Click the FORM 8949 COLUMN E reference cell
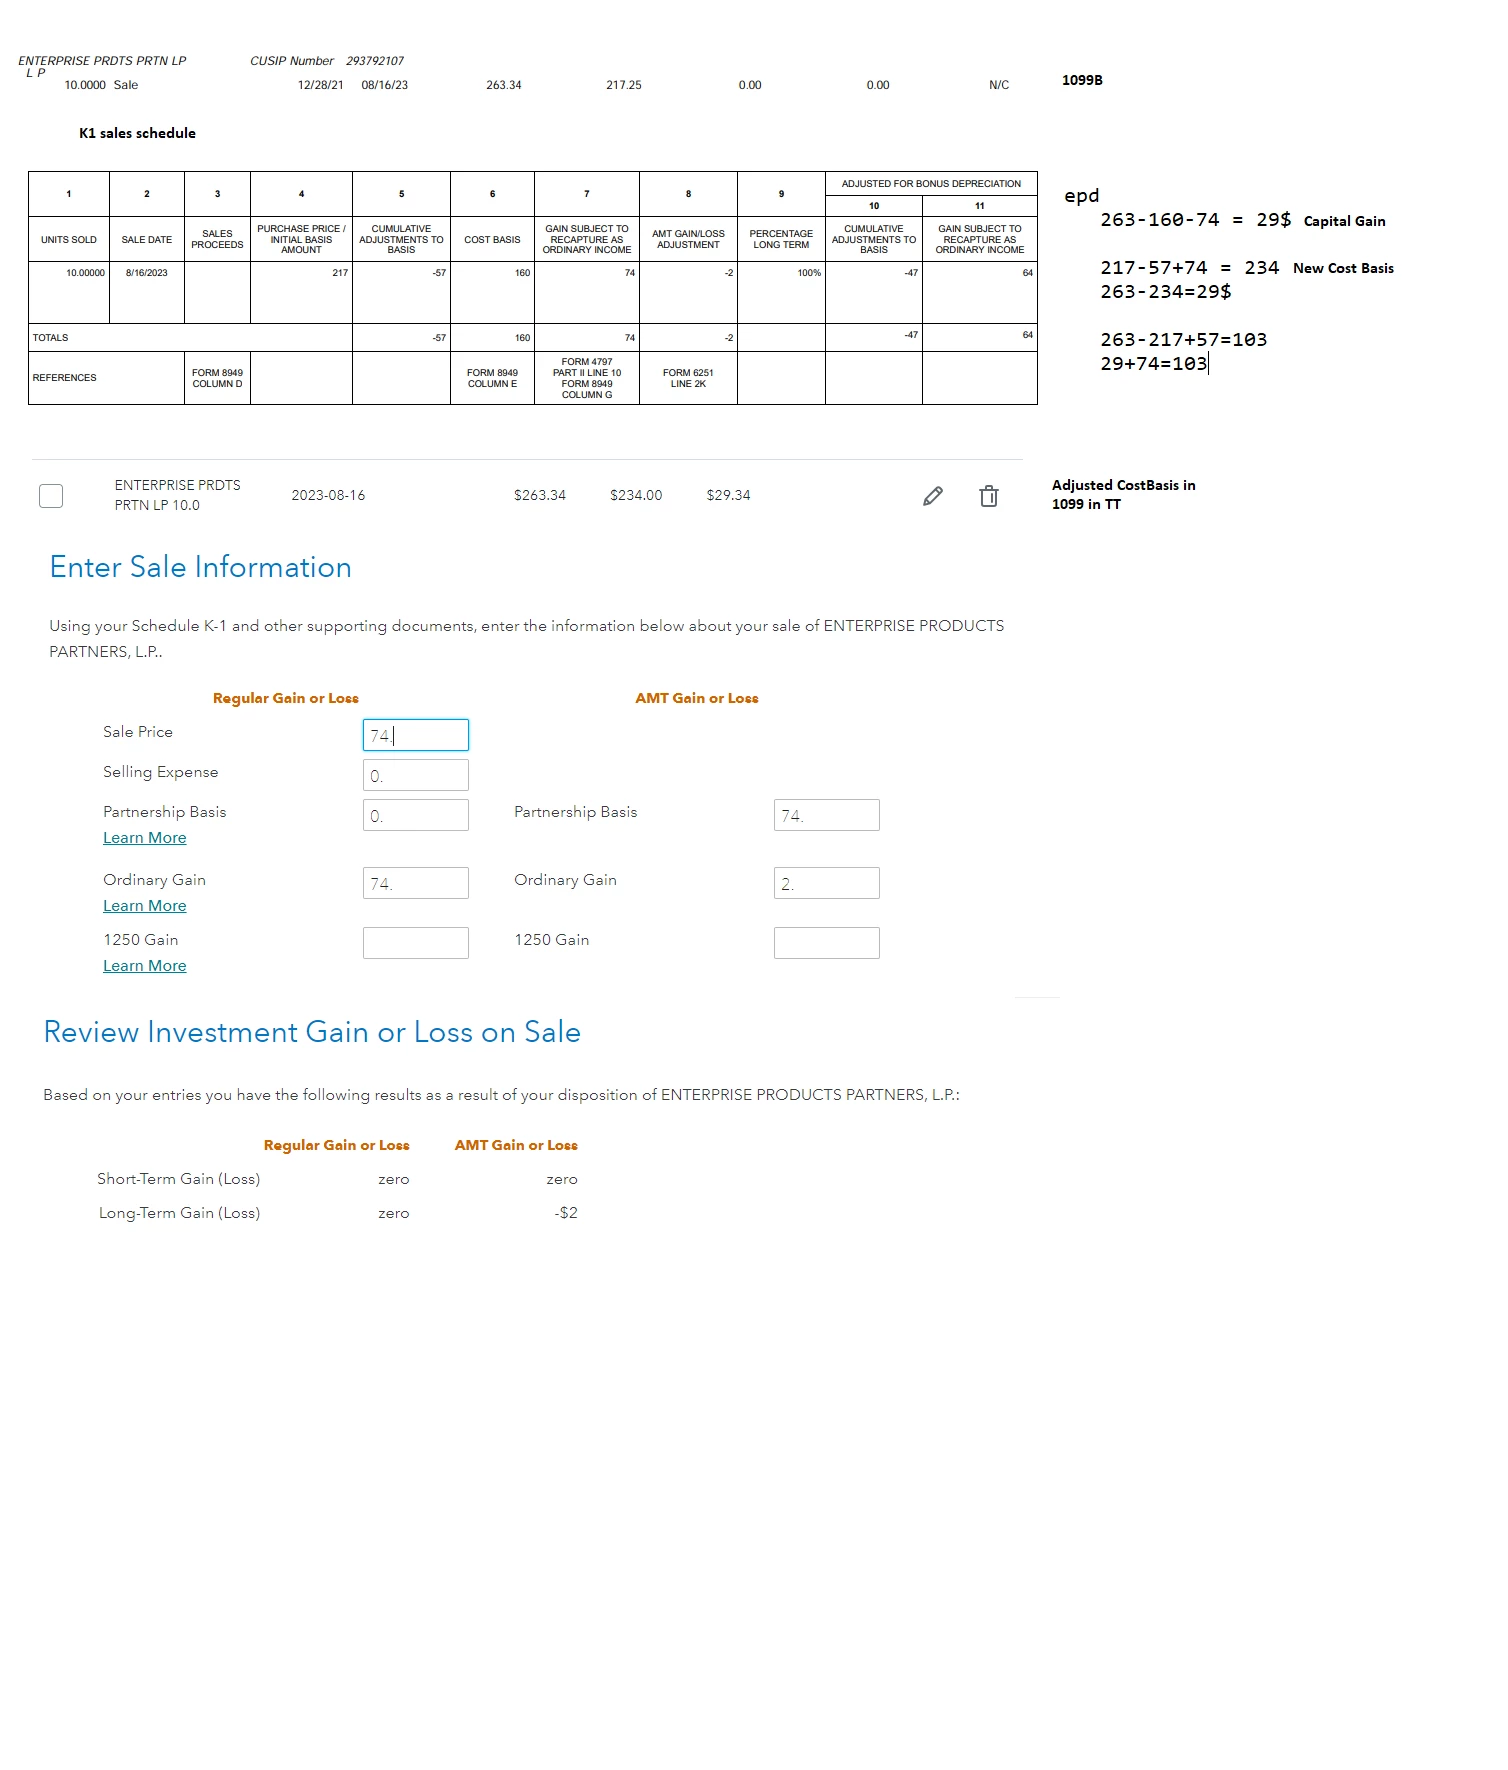Screen dimensions: 1508x1770 (492, 378)
